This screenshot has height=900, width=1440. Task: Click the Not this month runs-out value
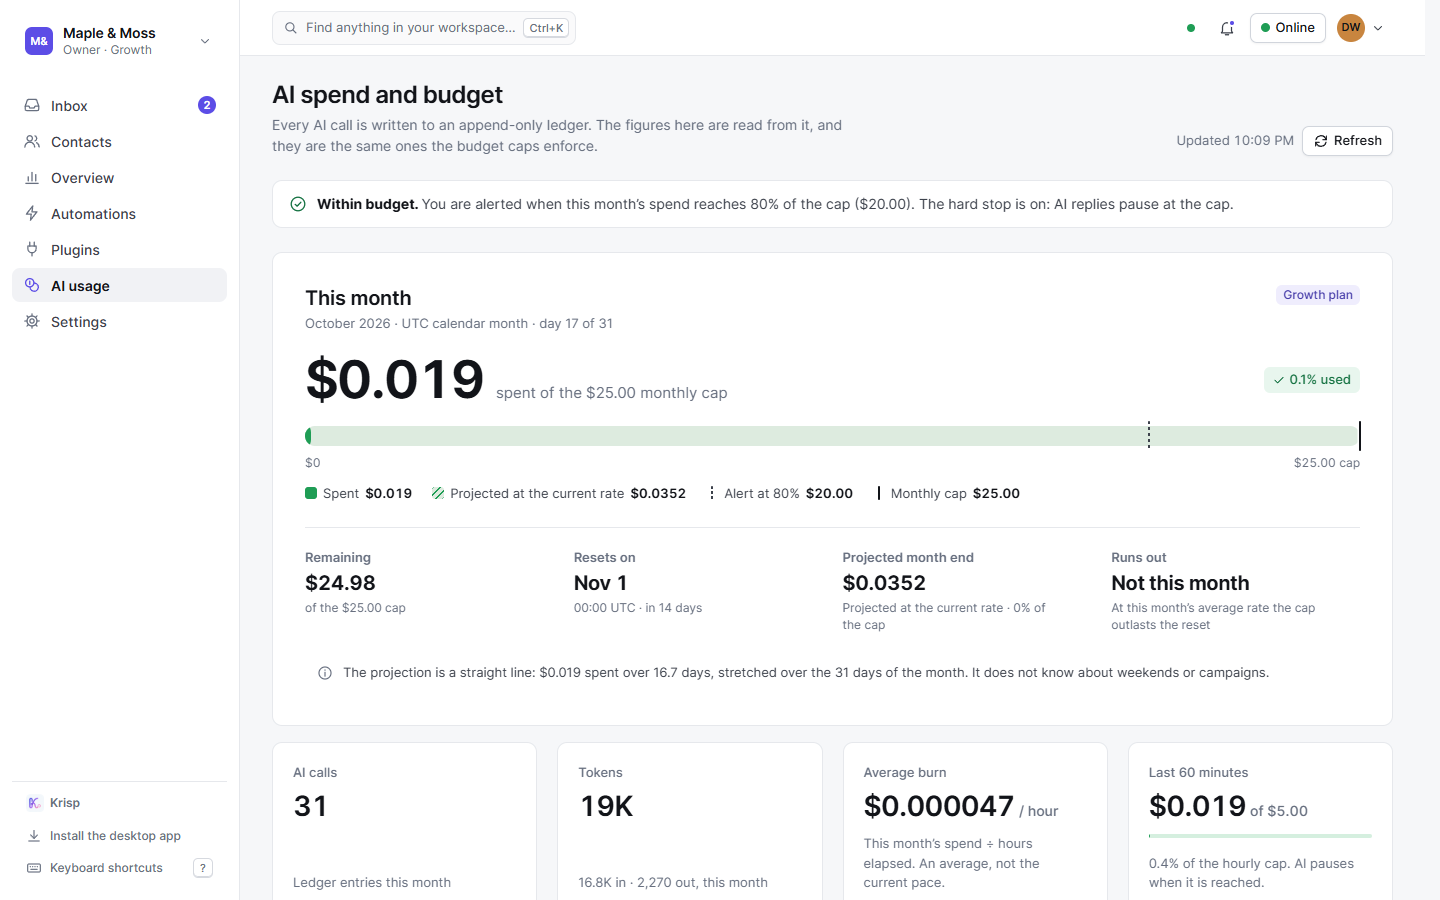coord(1180,583)
